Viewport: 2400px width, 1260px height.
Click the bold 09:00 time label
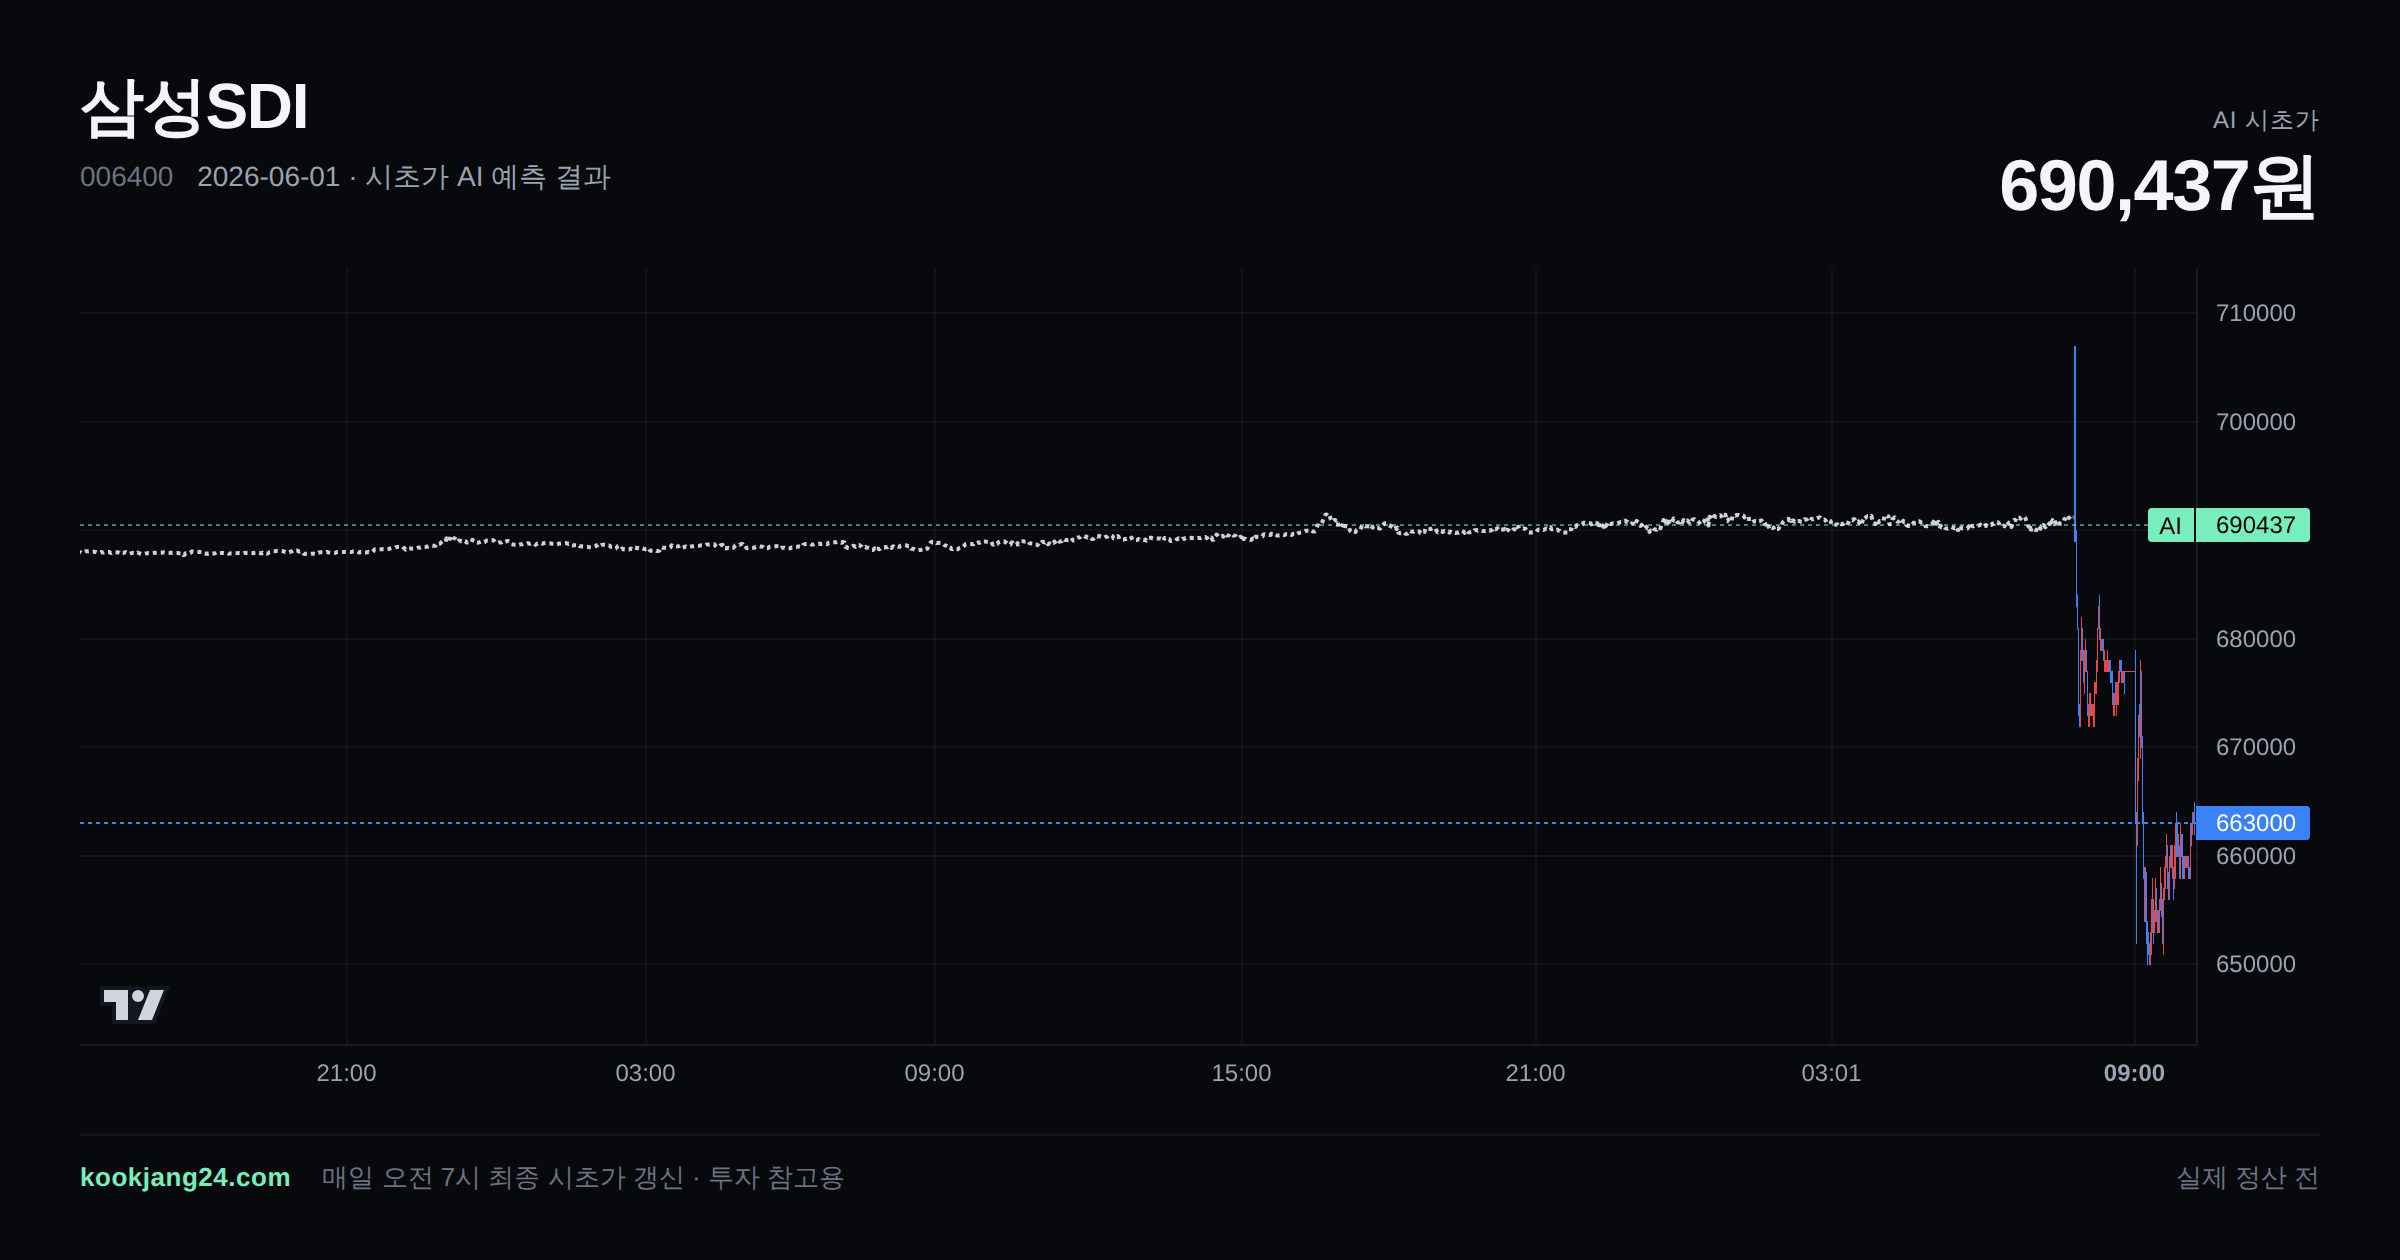coord(2134,1073)
